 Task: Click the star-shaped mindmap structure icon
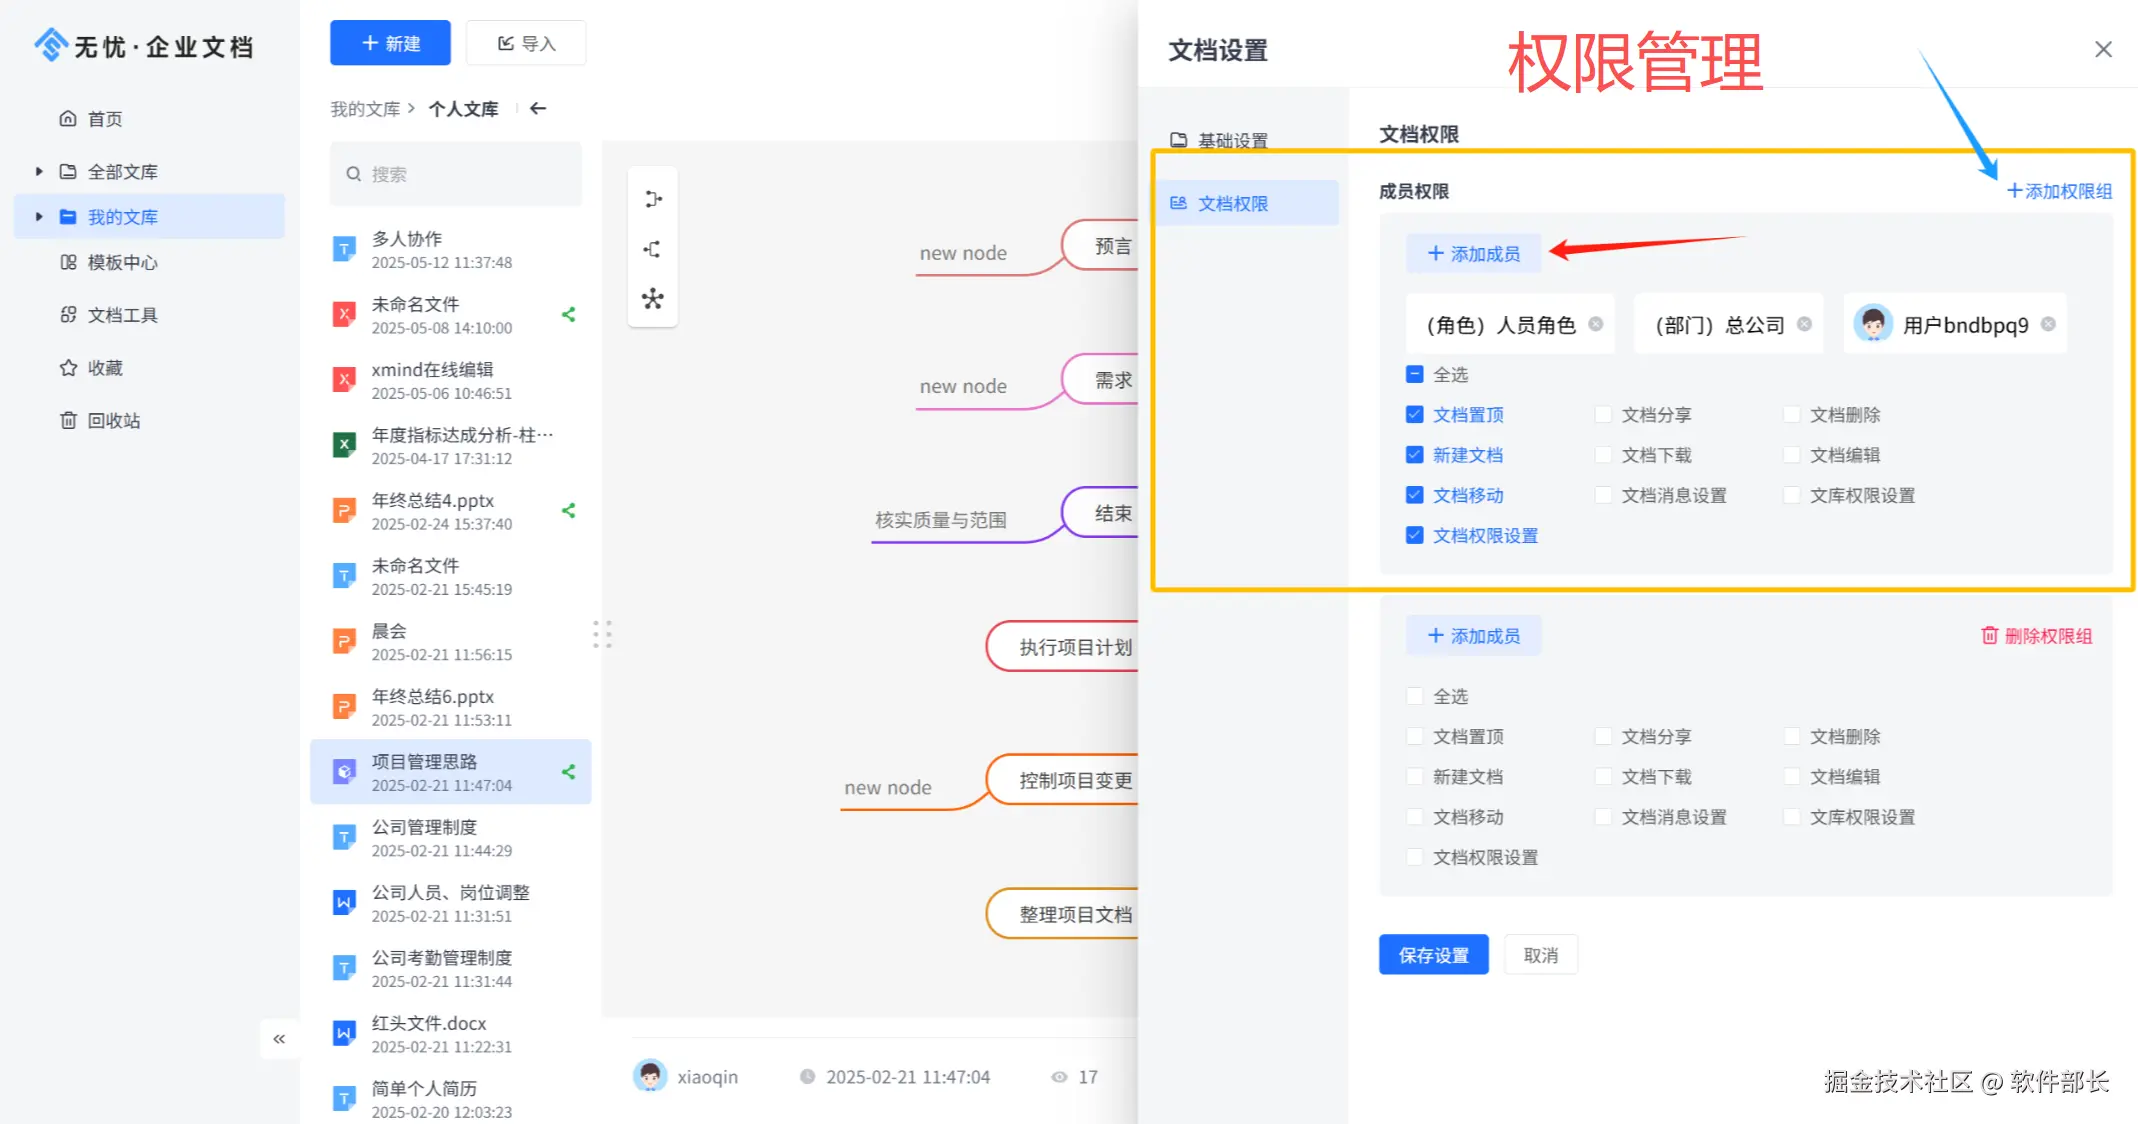[x=653, y=299]
